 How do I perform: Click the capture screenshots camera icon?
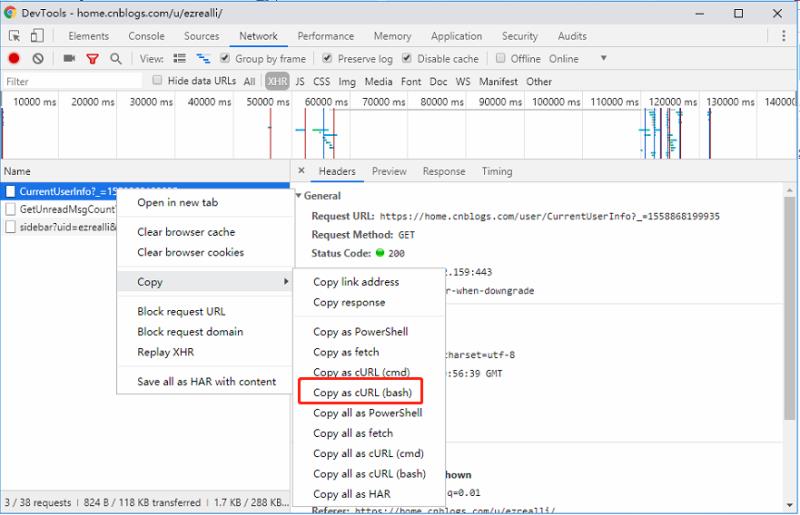[69, 59]
